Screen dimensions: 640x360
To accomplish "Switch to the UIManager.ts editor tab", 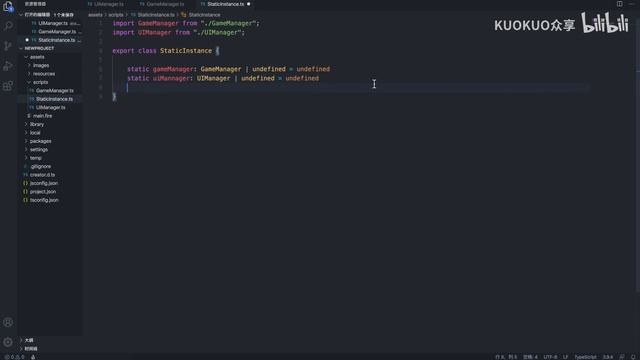I will coord(106,4).
